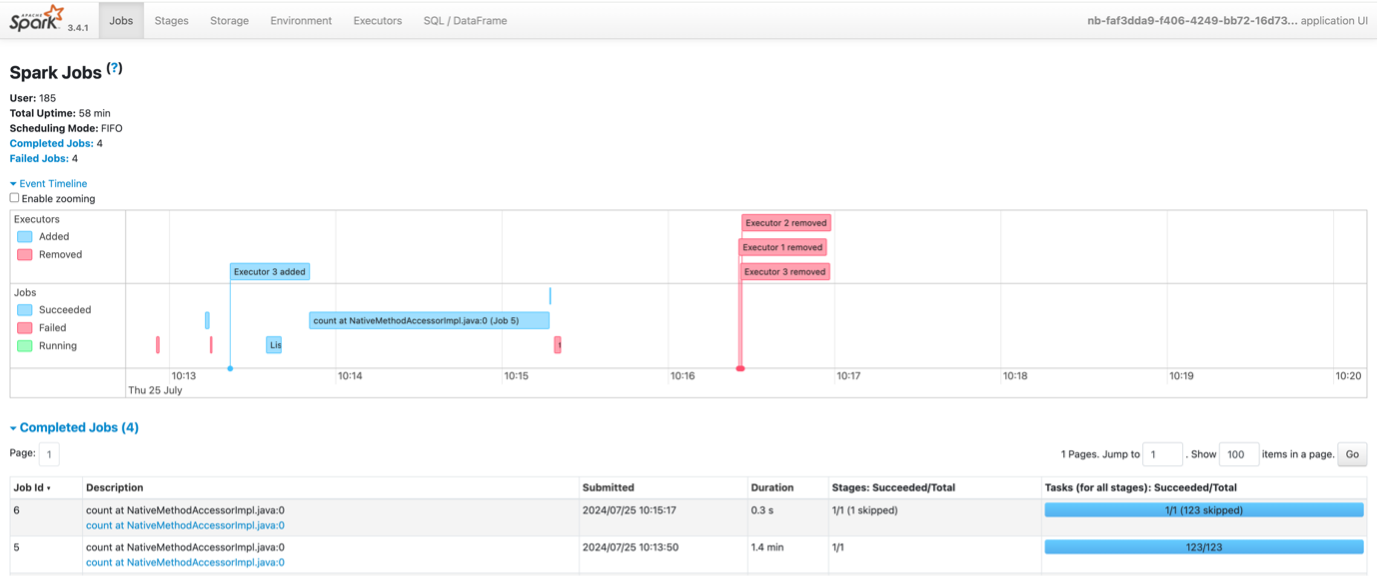Click the 10:14 timeline axis label
This screenshot has width=1381, height=580.
coord(350,376)
